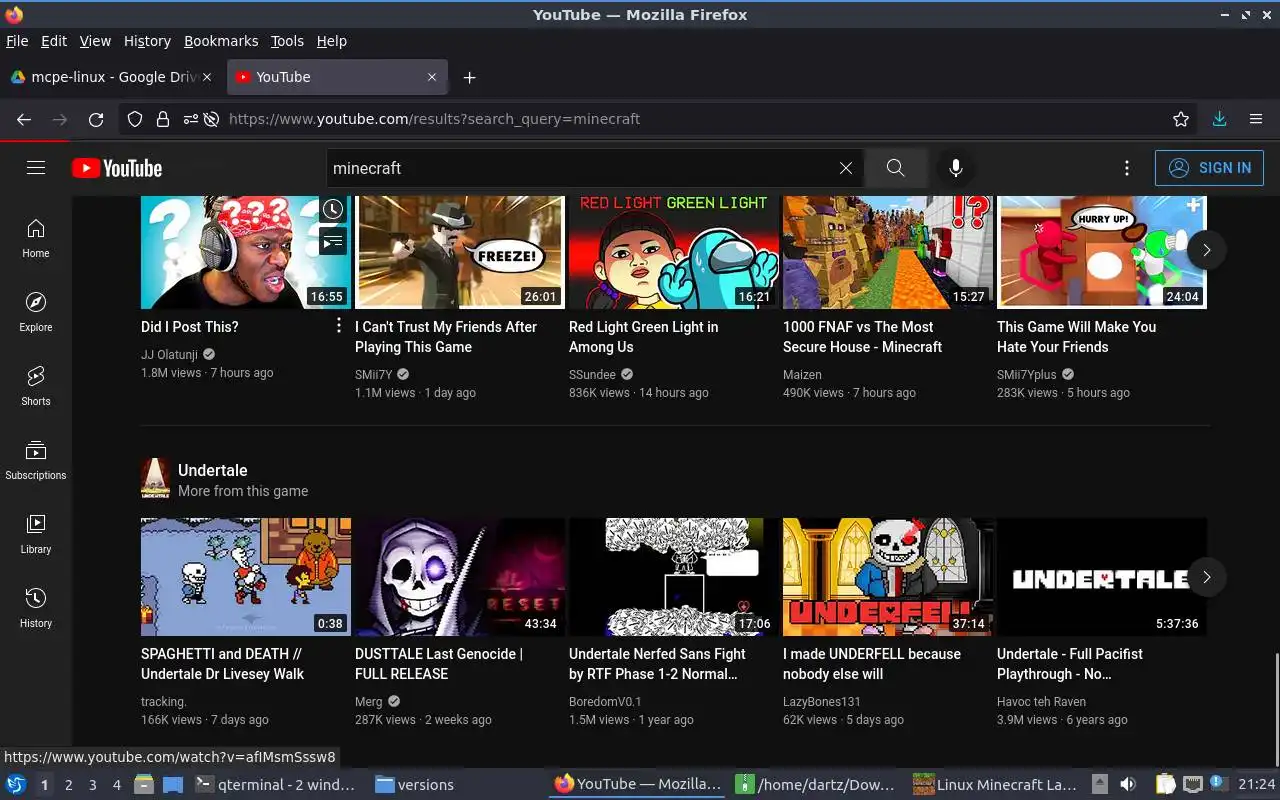Screen dimensions: 1280x800
Task: Bookmark this page with the star
Action: click(x=1181, y=119)
